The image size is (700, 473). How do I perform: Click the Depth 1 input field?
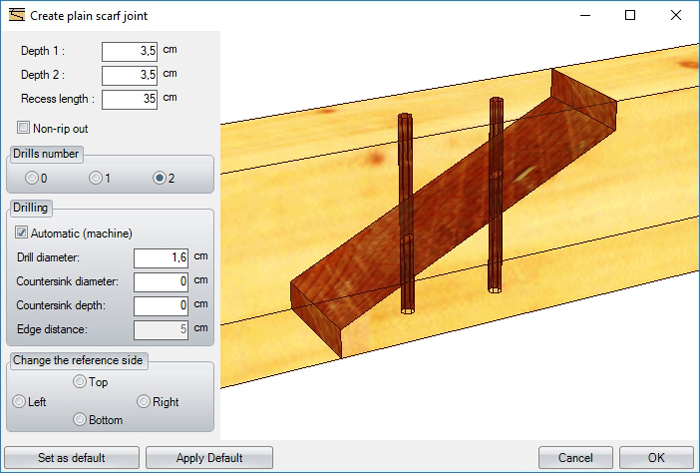coord(129,52)
